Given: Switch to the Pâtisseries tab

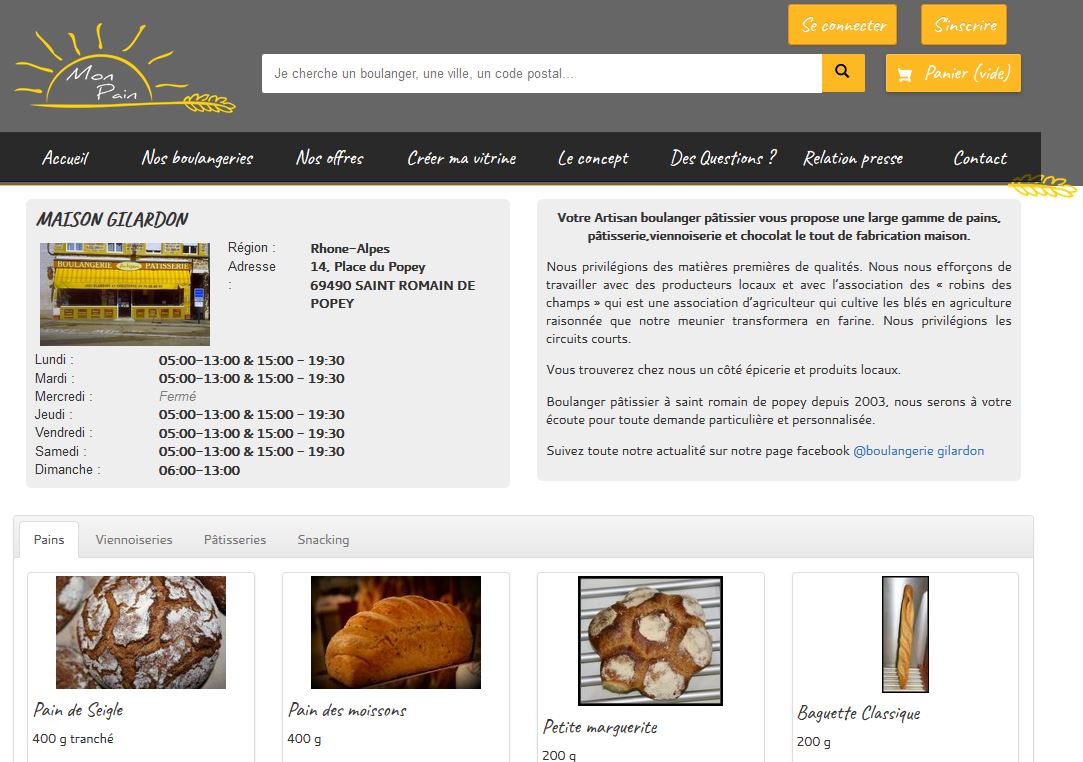Looking at the screenshot, I should [x=235, y=540].
